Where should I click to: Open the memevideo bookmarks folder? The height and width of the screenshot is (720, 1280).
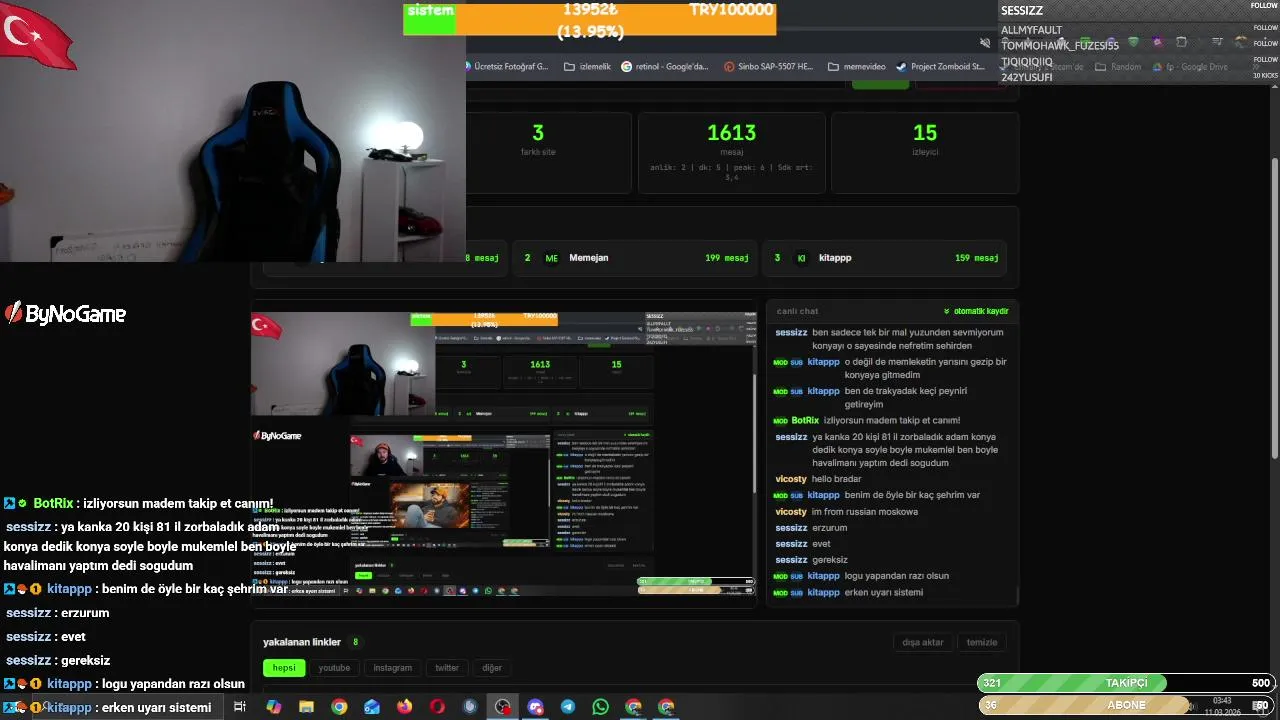tap(857, 67)
